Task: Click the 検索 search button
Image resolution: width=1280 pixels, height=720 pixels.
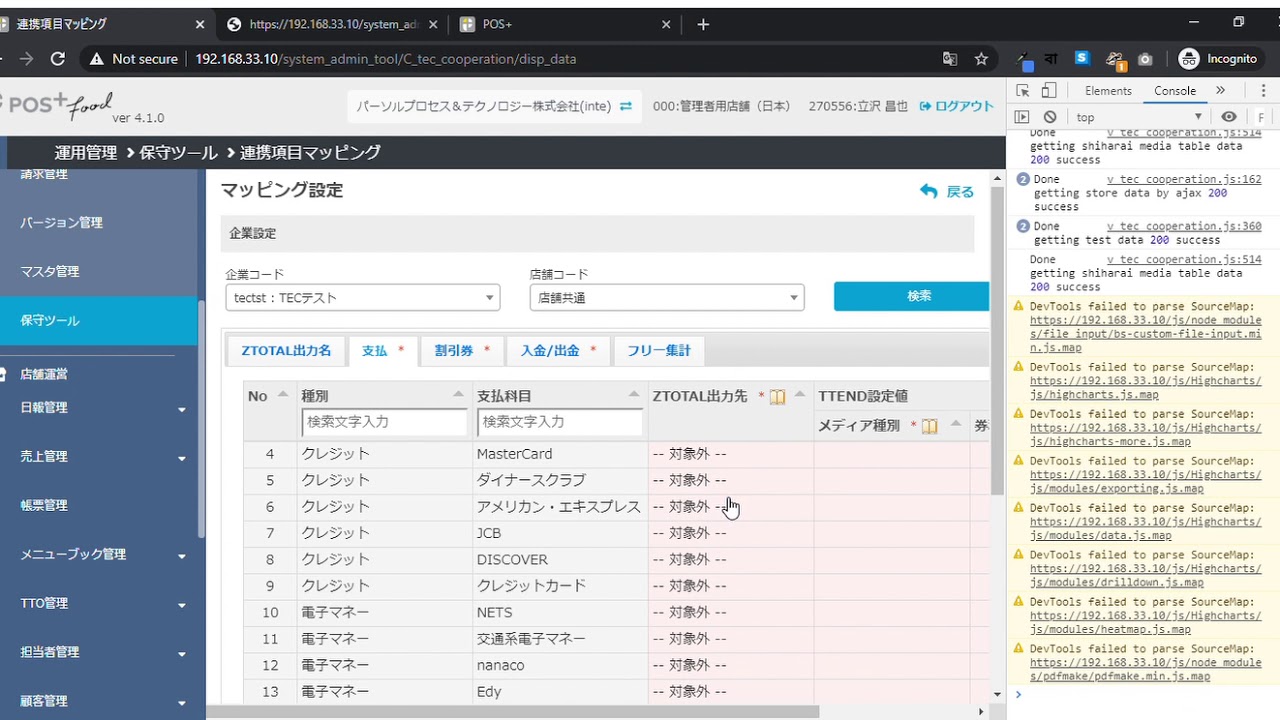Action: click(912, 296)
